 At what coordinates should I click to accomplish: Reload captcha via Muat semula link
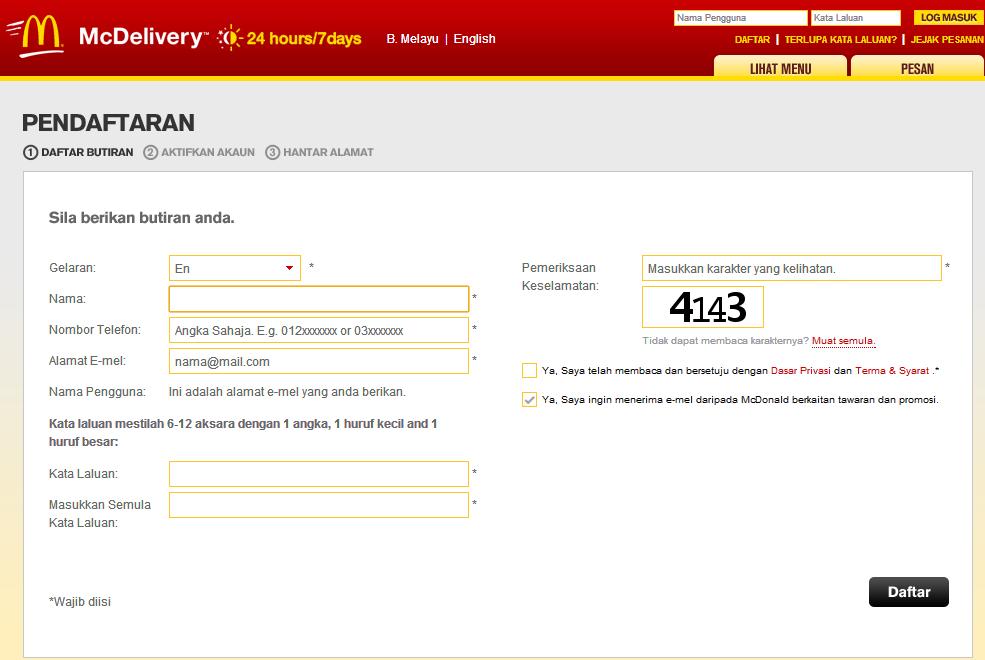[843, 341]
